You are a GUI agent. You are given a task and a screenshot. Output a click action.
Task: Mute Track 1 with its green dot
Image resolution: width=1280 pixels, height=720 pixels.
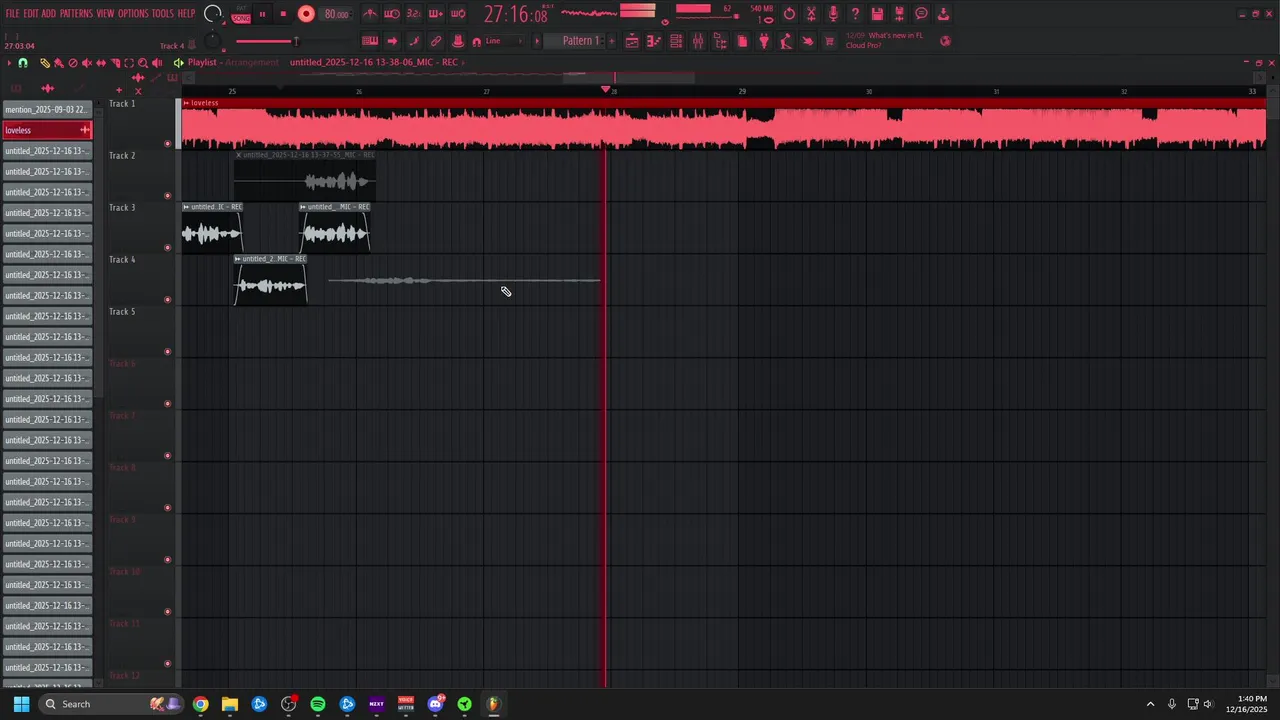click(167, 144)
